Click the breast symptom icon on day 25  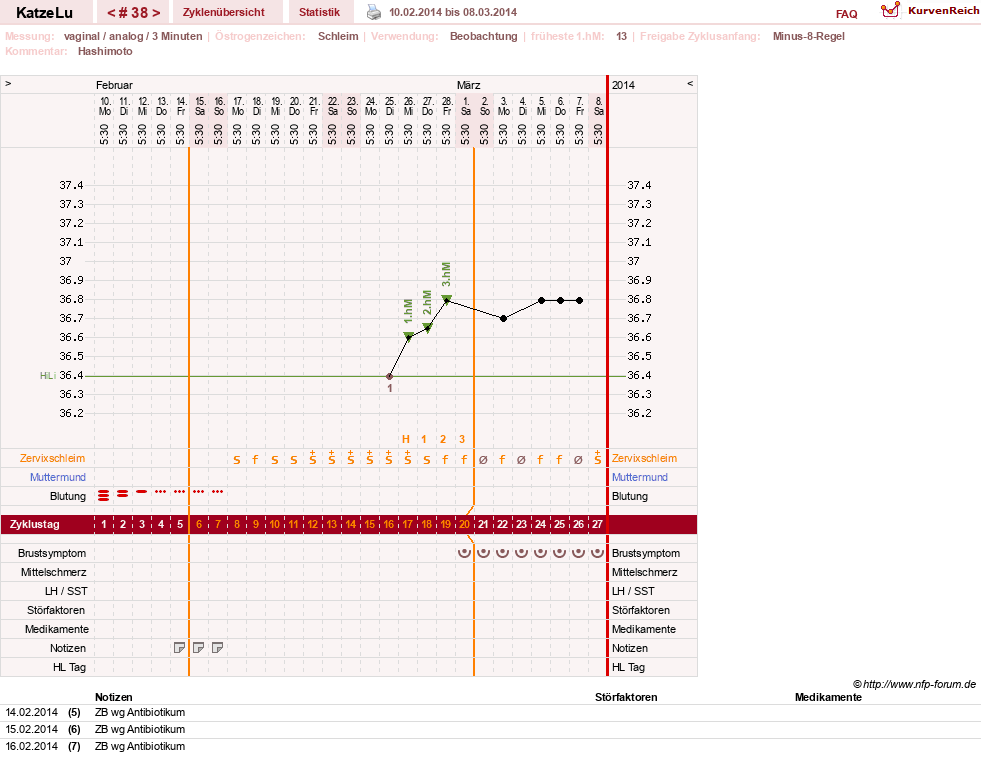tap(560, 553)
